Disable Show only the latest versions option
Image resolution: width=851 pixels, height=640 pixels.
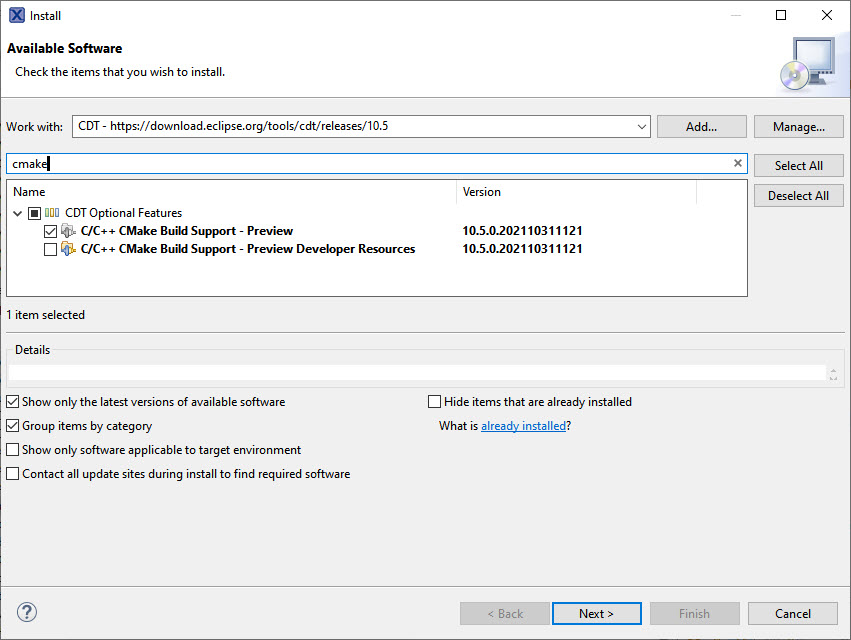click(x=13, y=402)
